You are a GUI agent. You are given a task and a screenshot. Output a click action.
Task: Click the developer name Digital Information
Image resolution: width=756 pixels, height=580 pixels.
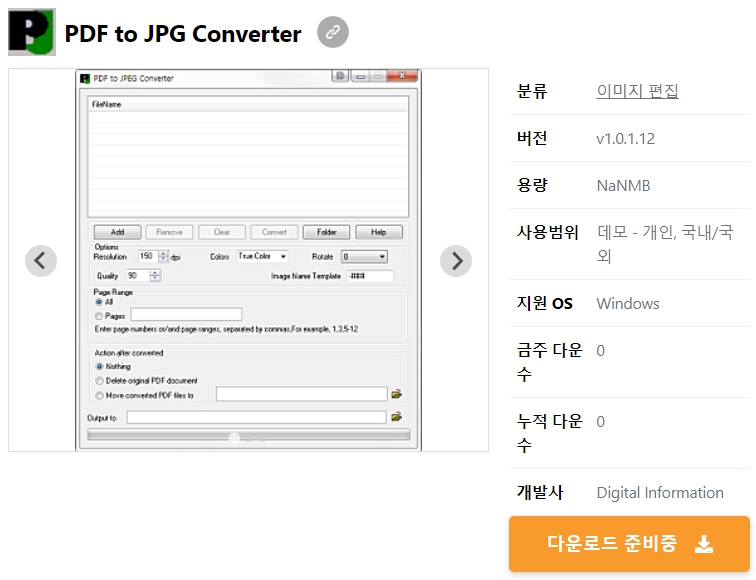660,493
